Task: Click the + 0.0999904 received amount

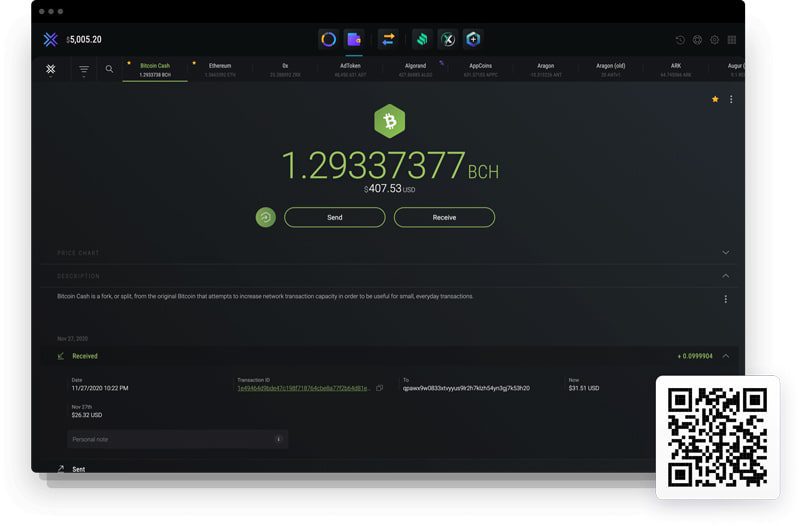Action: click(x=695, y=356)
